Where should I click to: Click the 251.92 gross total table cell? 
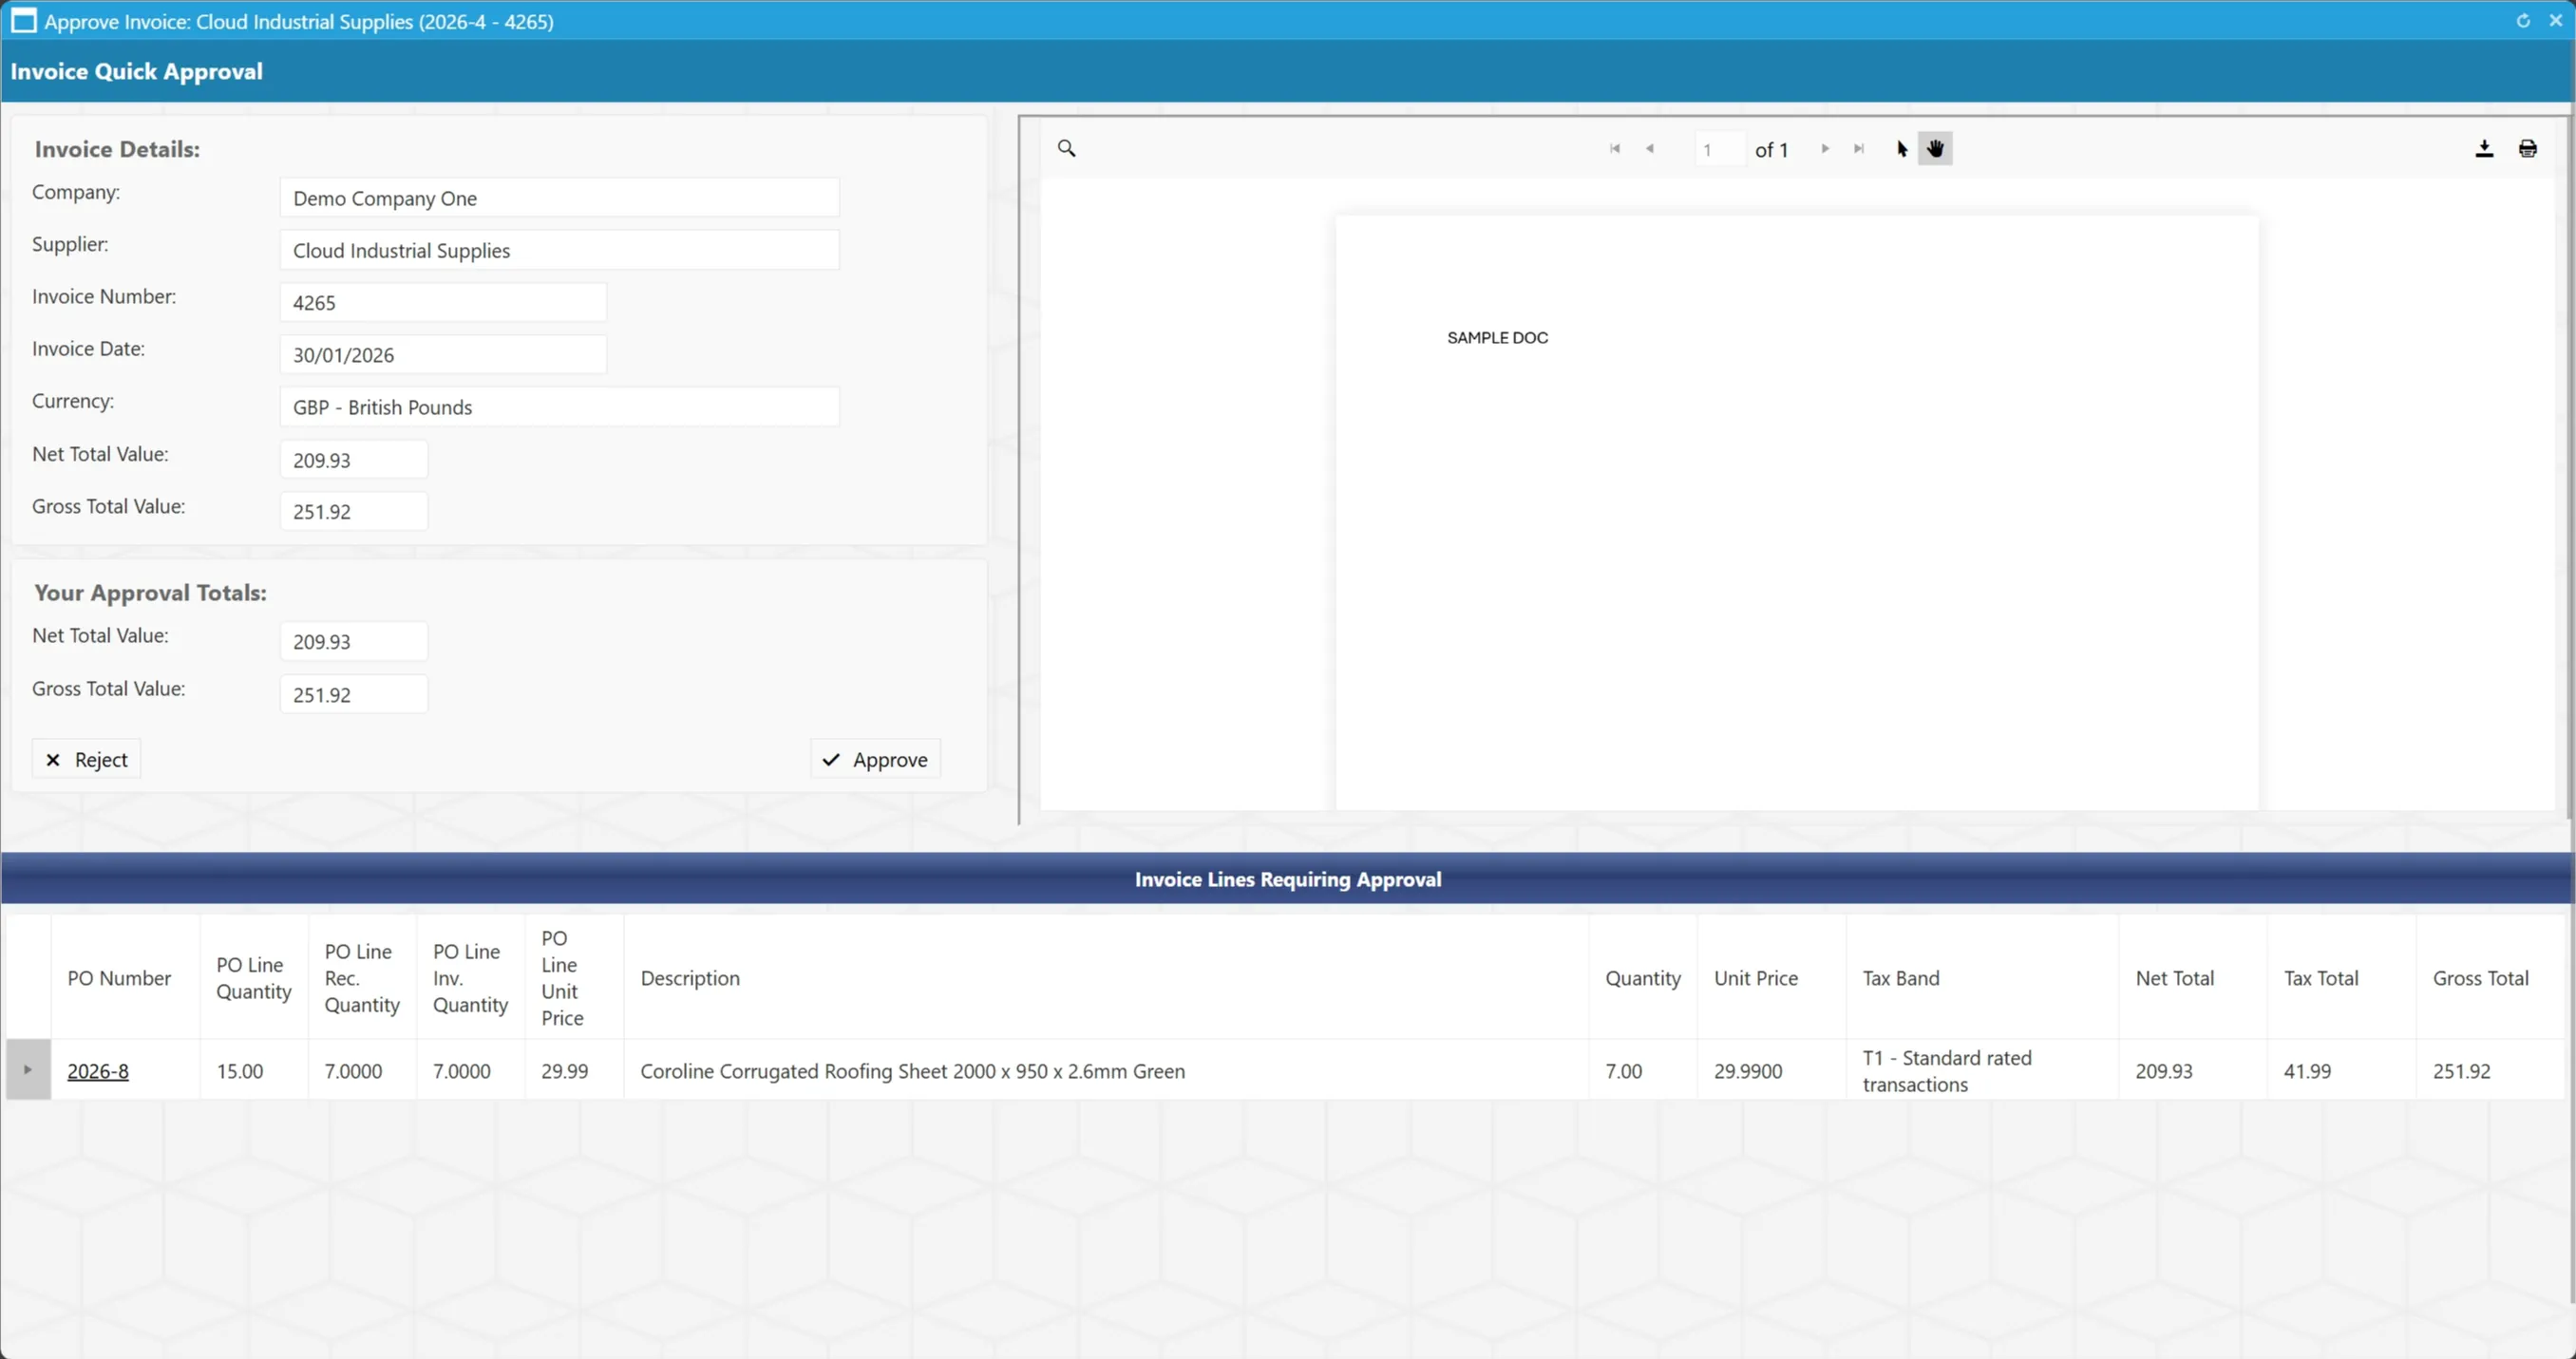pyautogui.click(x=2490, y=1070)
